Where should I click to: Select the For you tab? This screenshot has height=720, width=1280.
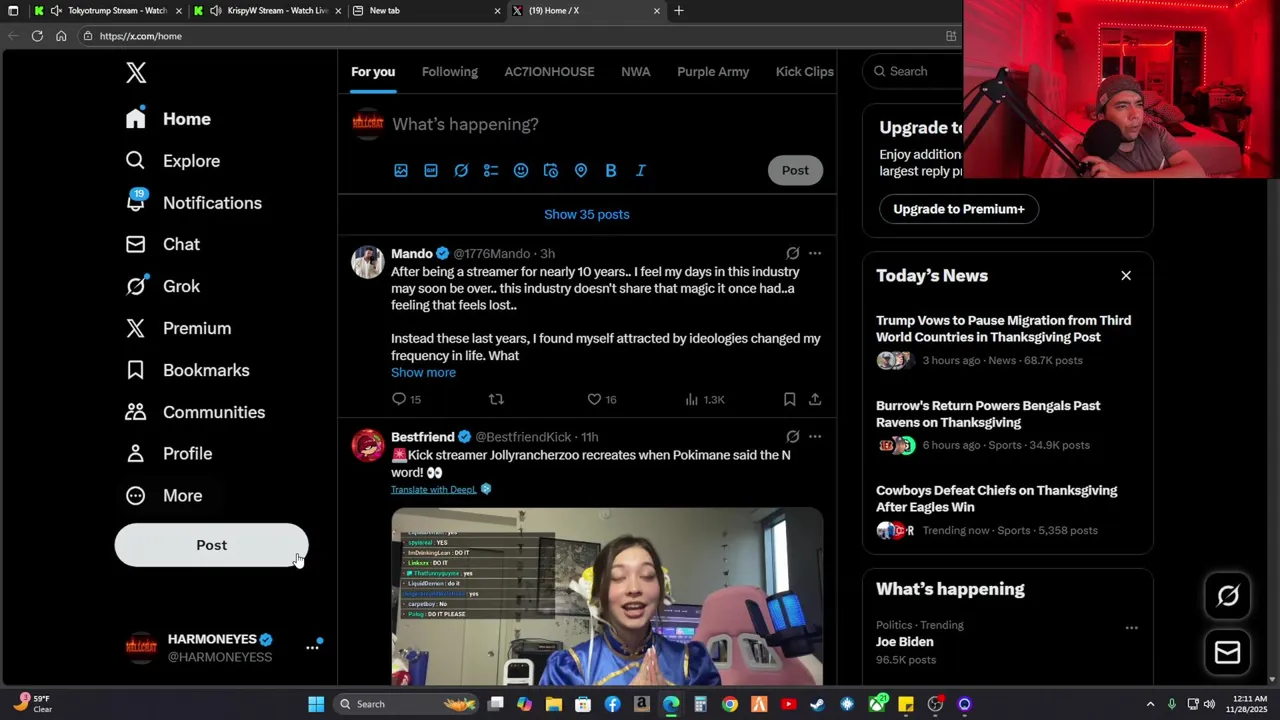[x=373, y=72]
